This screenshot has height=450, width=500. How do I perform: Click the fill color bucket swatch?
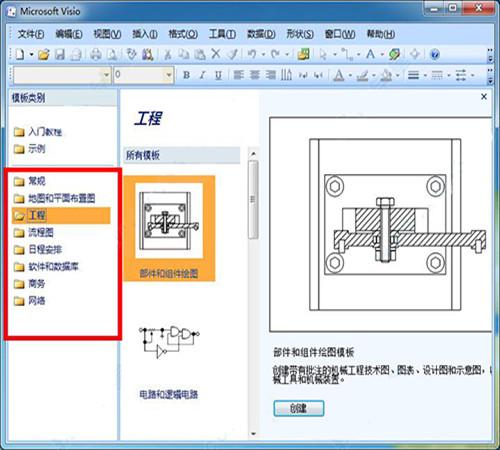coord(386,76)
